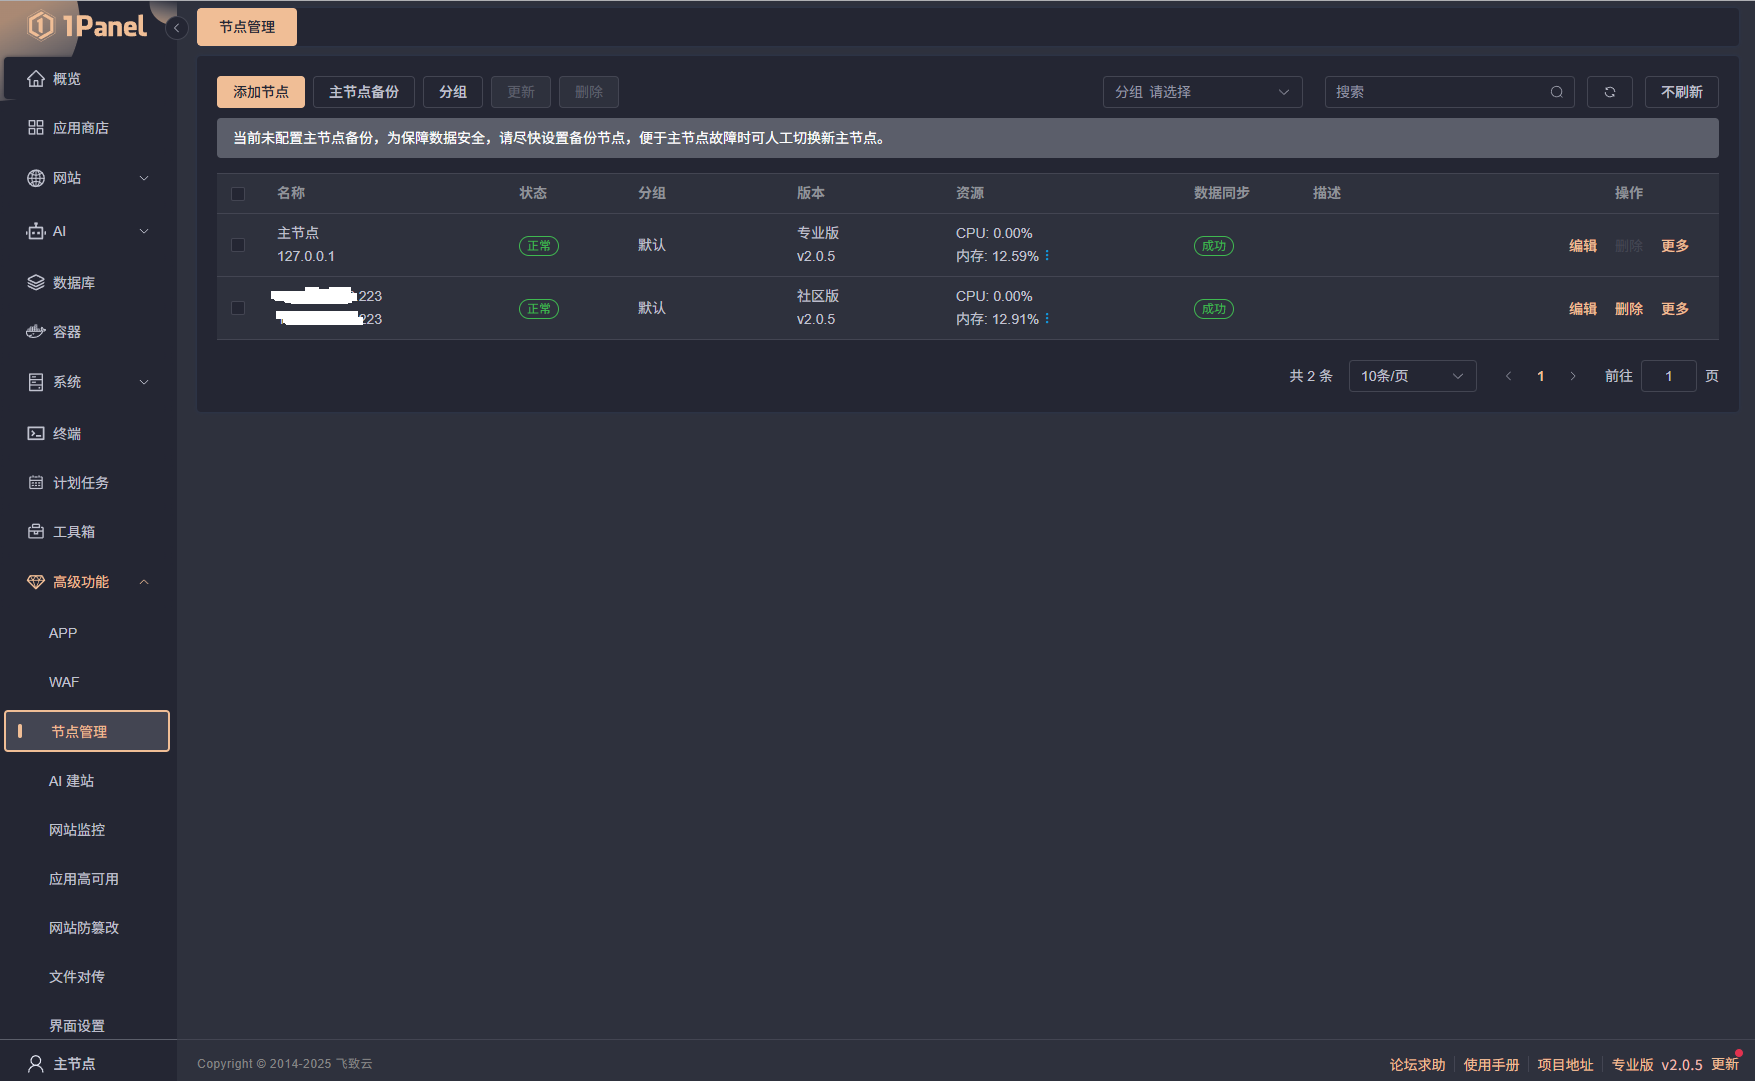The image size is (1755, 1081).
Task: Check the 主节点 row checkbox
Action: click(x=238, y=245)
